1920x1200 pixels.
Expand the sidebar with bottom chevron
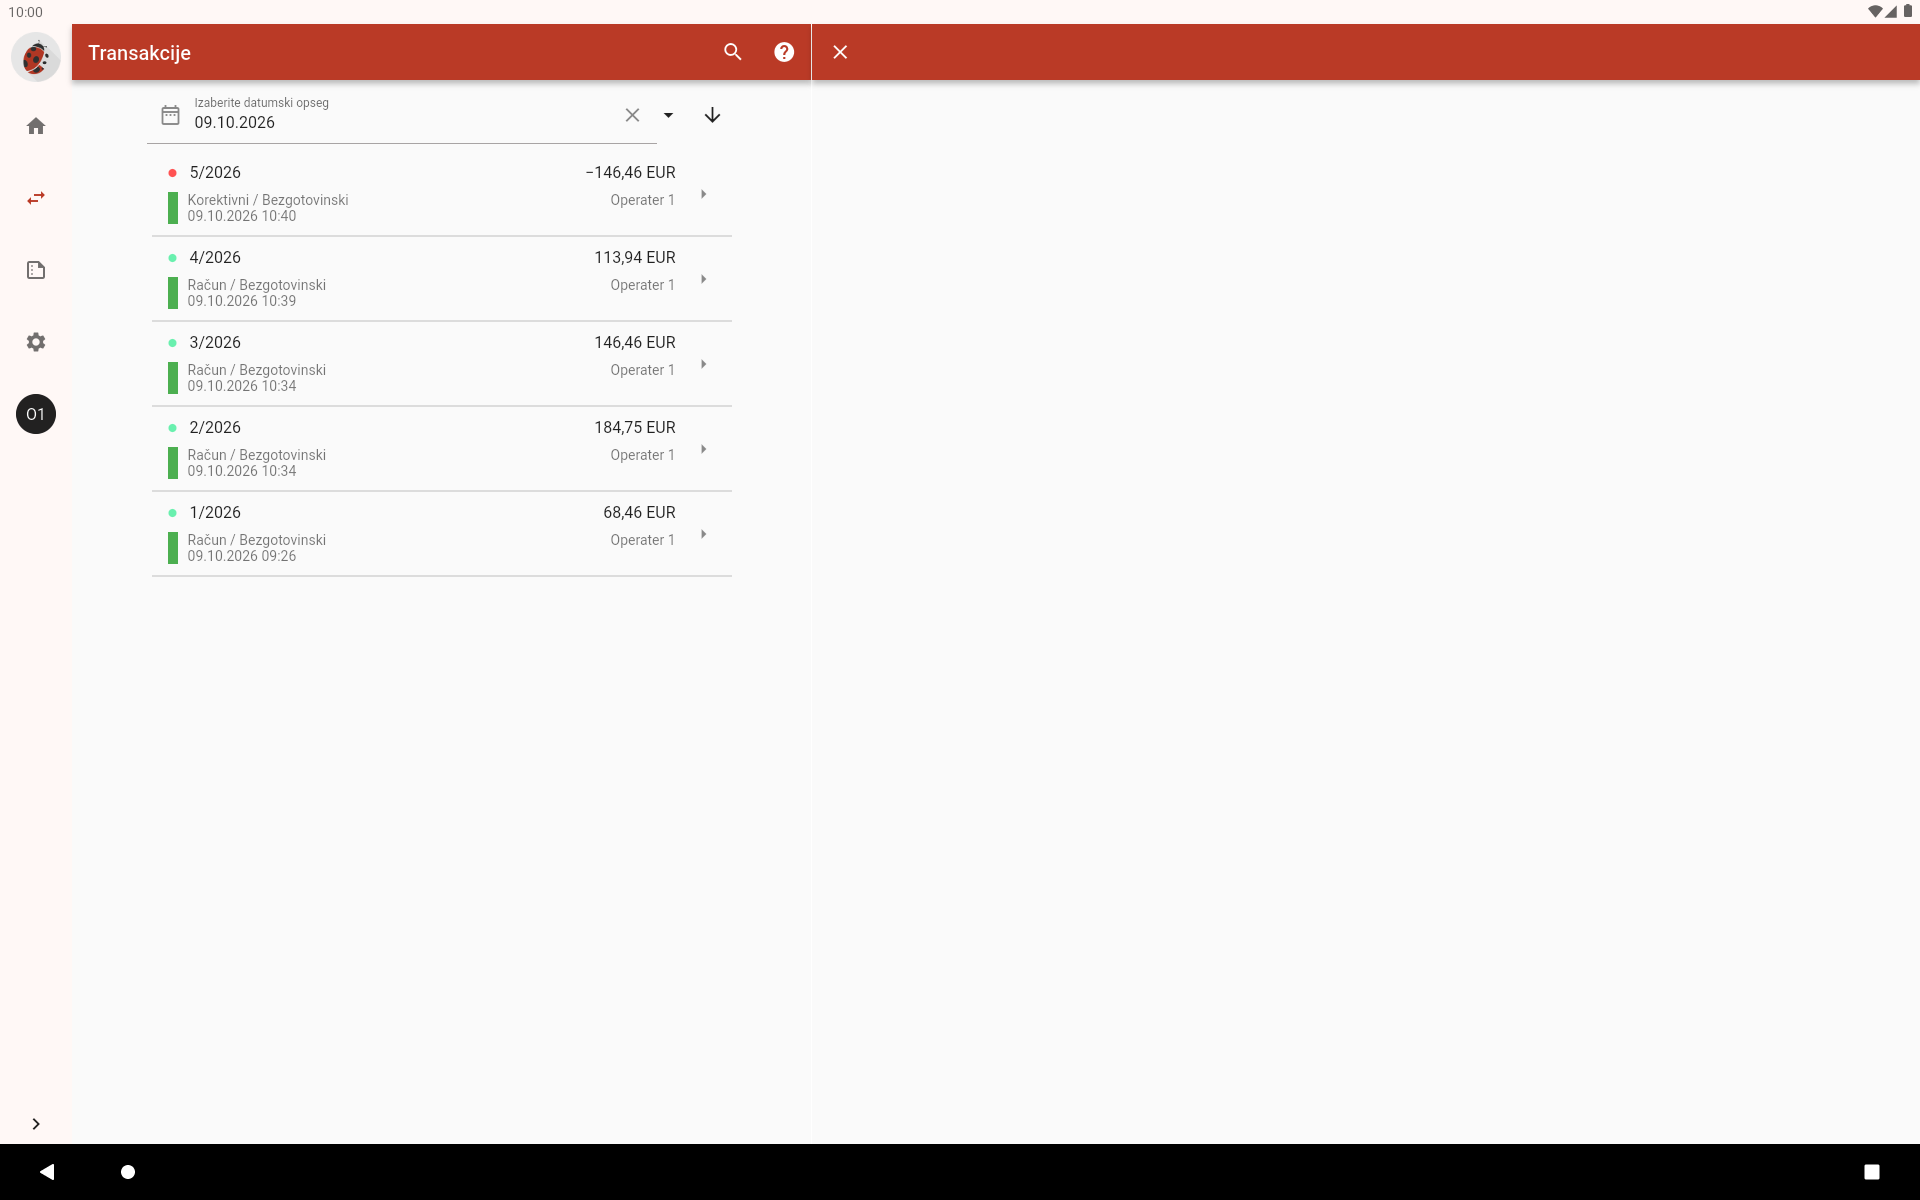tap(36, 1124)
